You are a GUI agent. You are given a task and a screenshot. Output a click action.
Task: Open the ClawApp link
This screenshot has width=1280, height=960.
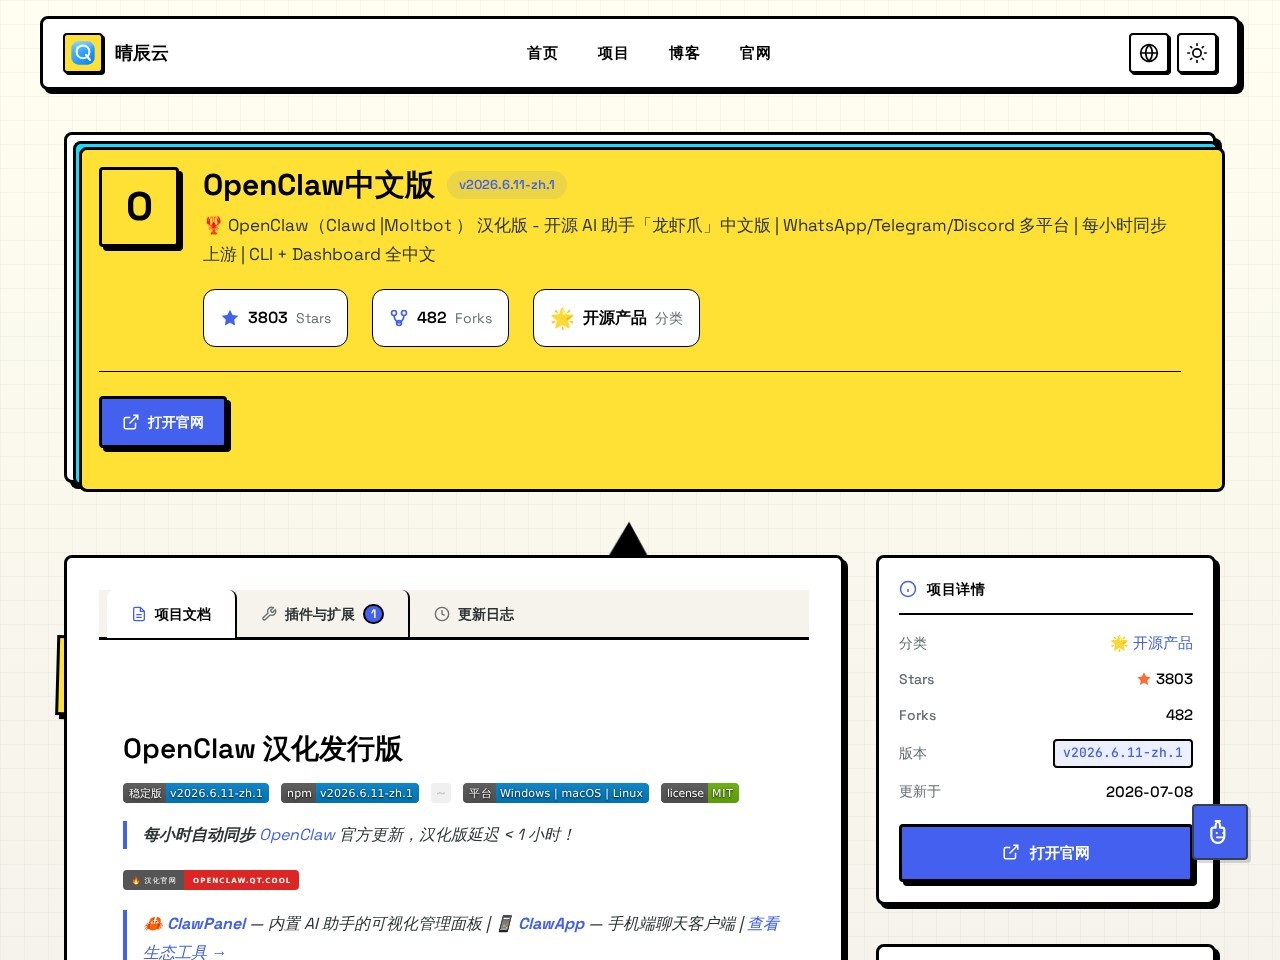[551, 923]
